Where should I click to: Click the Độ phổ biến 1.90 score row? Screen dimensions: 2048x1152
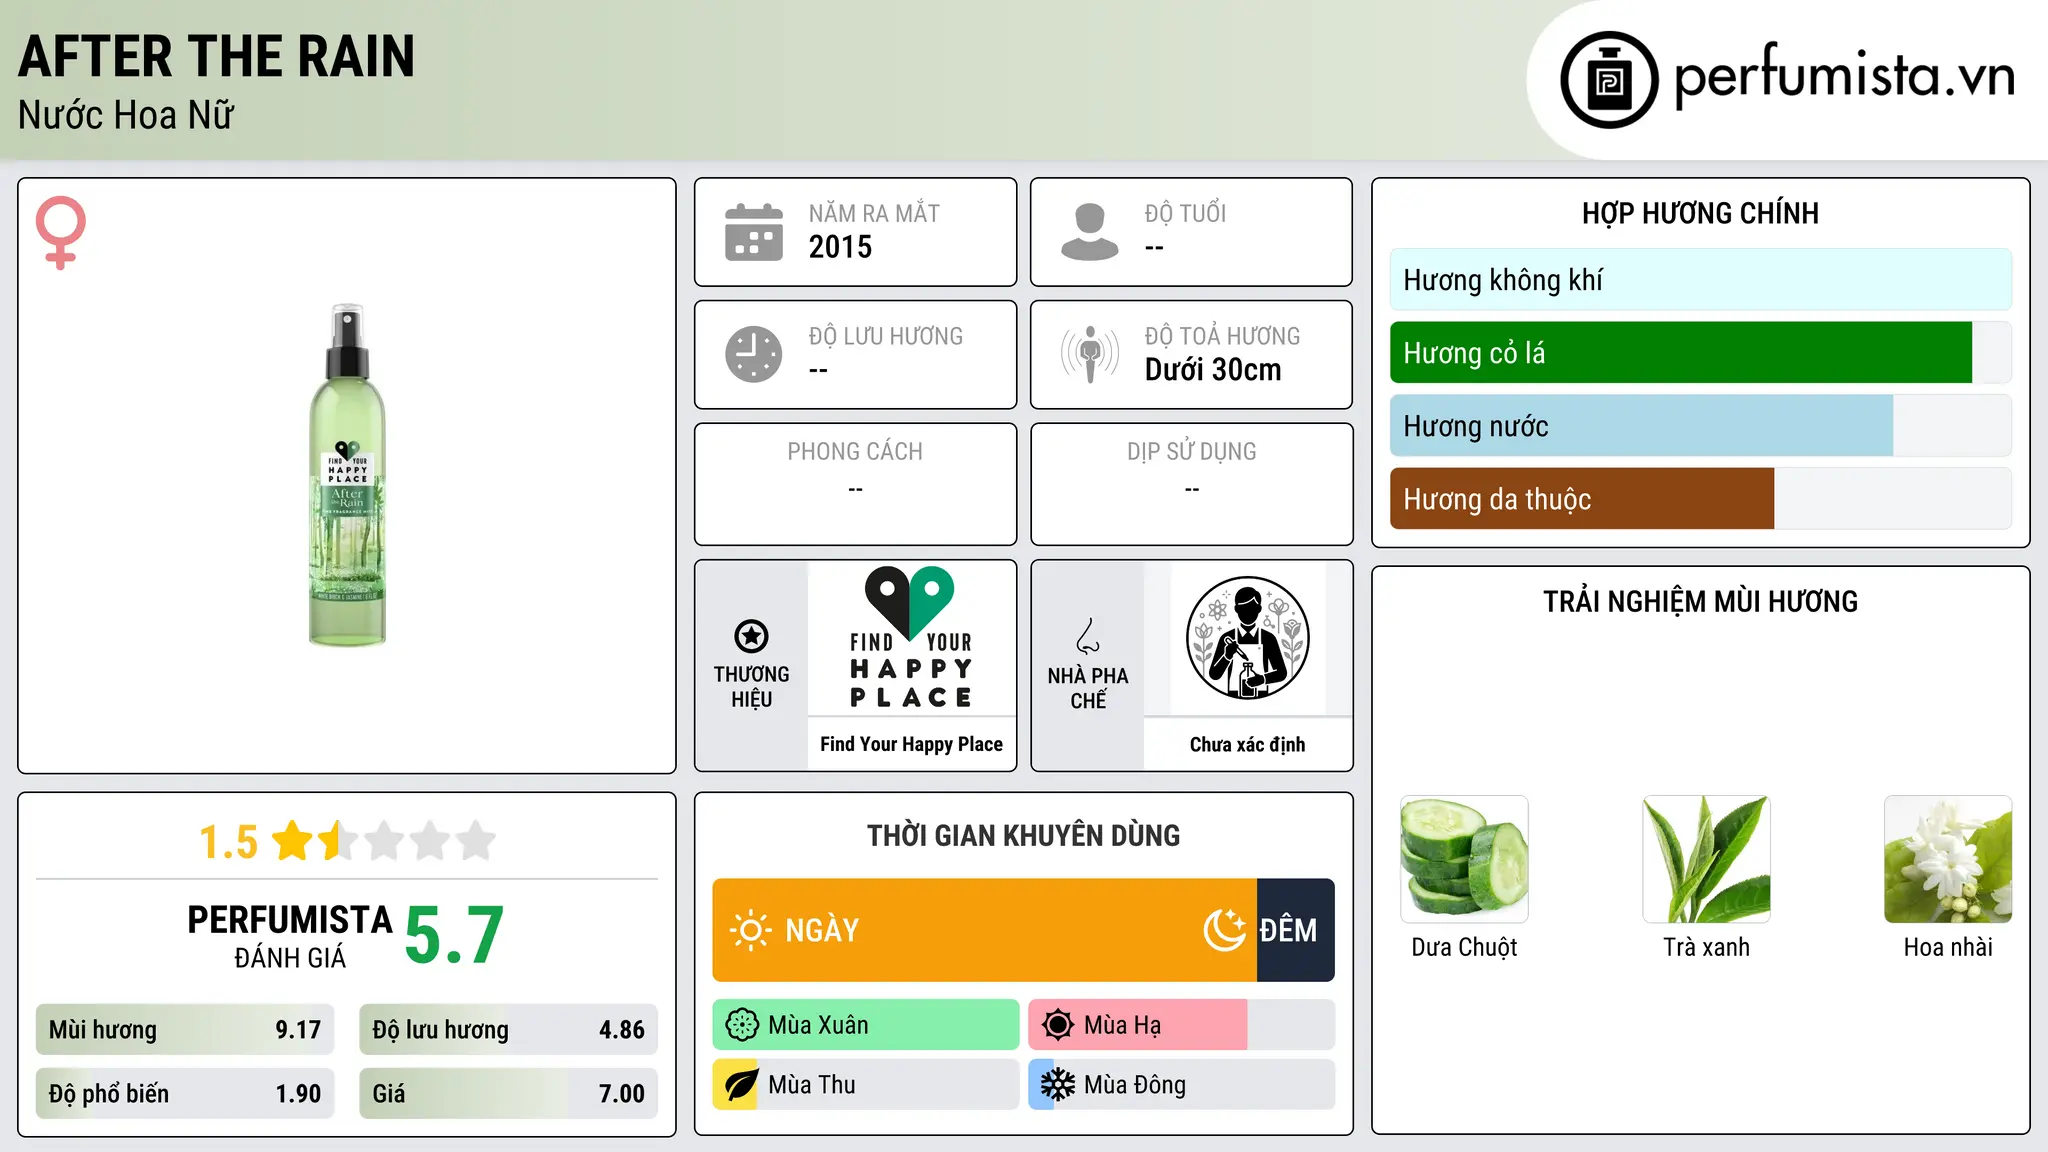[x=185, y=1094]
